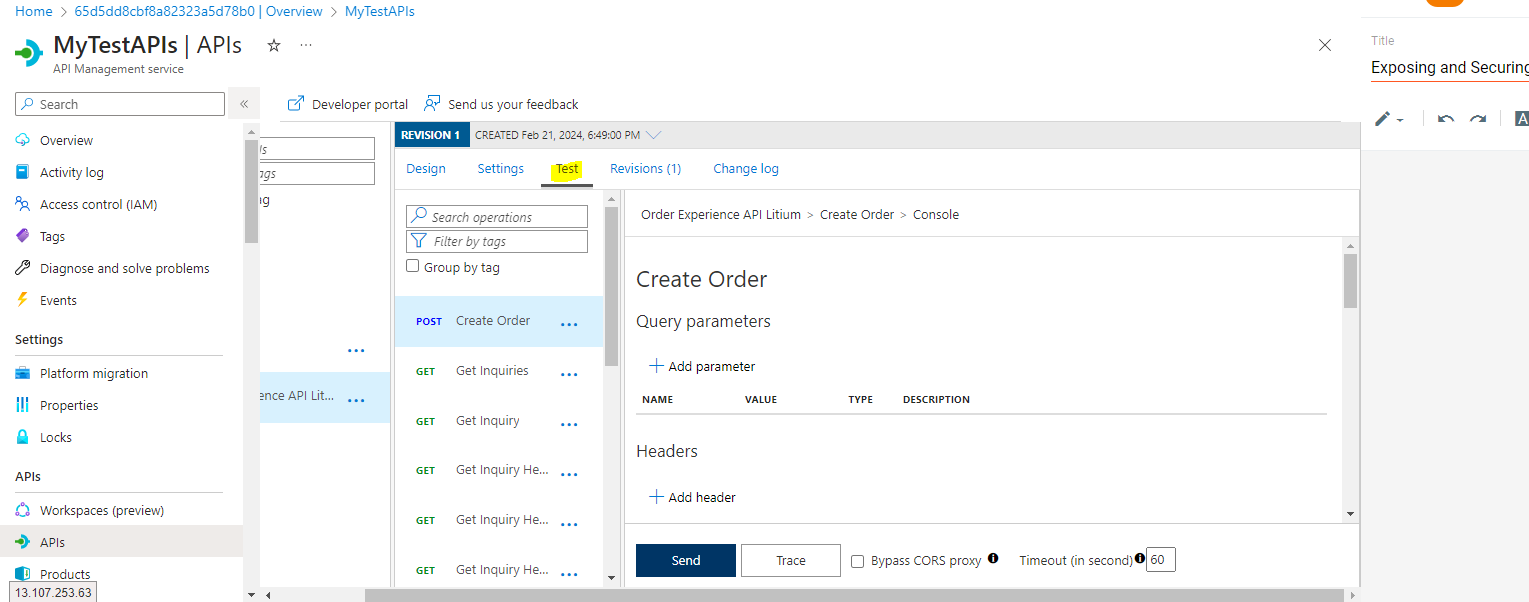Open Activity log in the sidebar
This screenshot has width=1529, height=602.
72,173
